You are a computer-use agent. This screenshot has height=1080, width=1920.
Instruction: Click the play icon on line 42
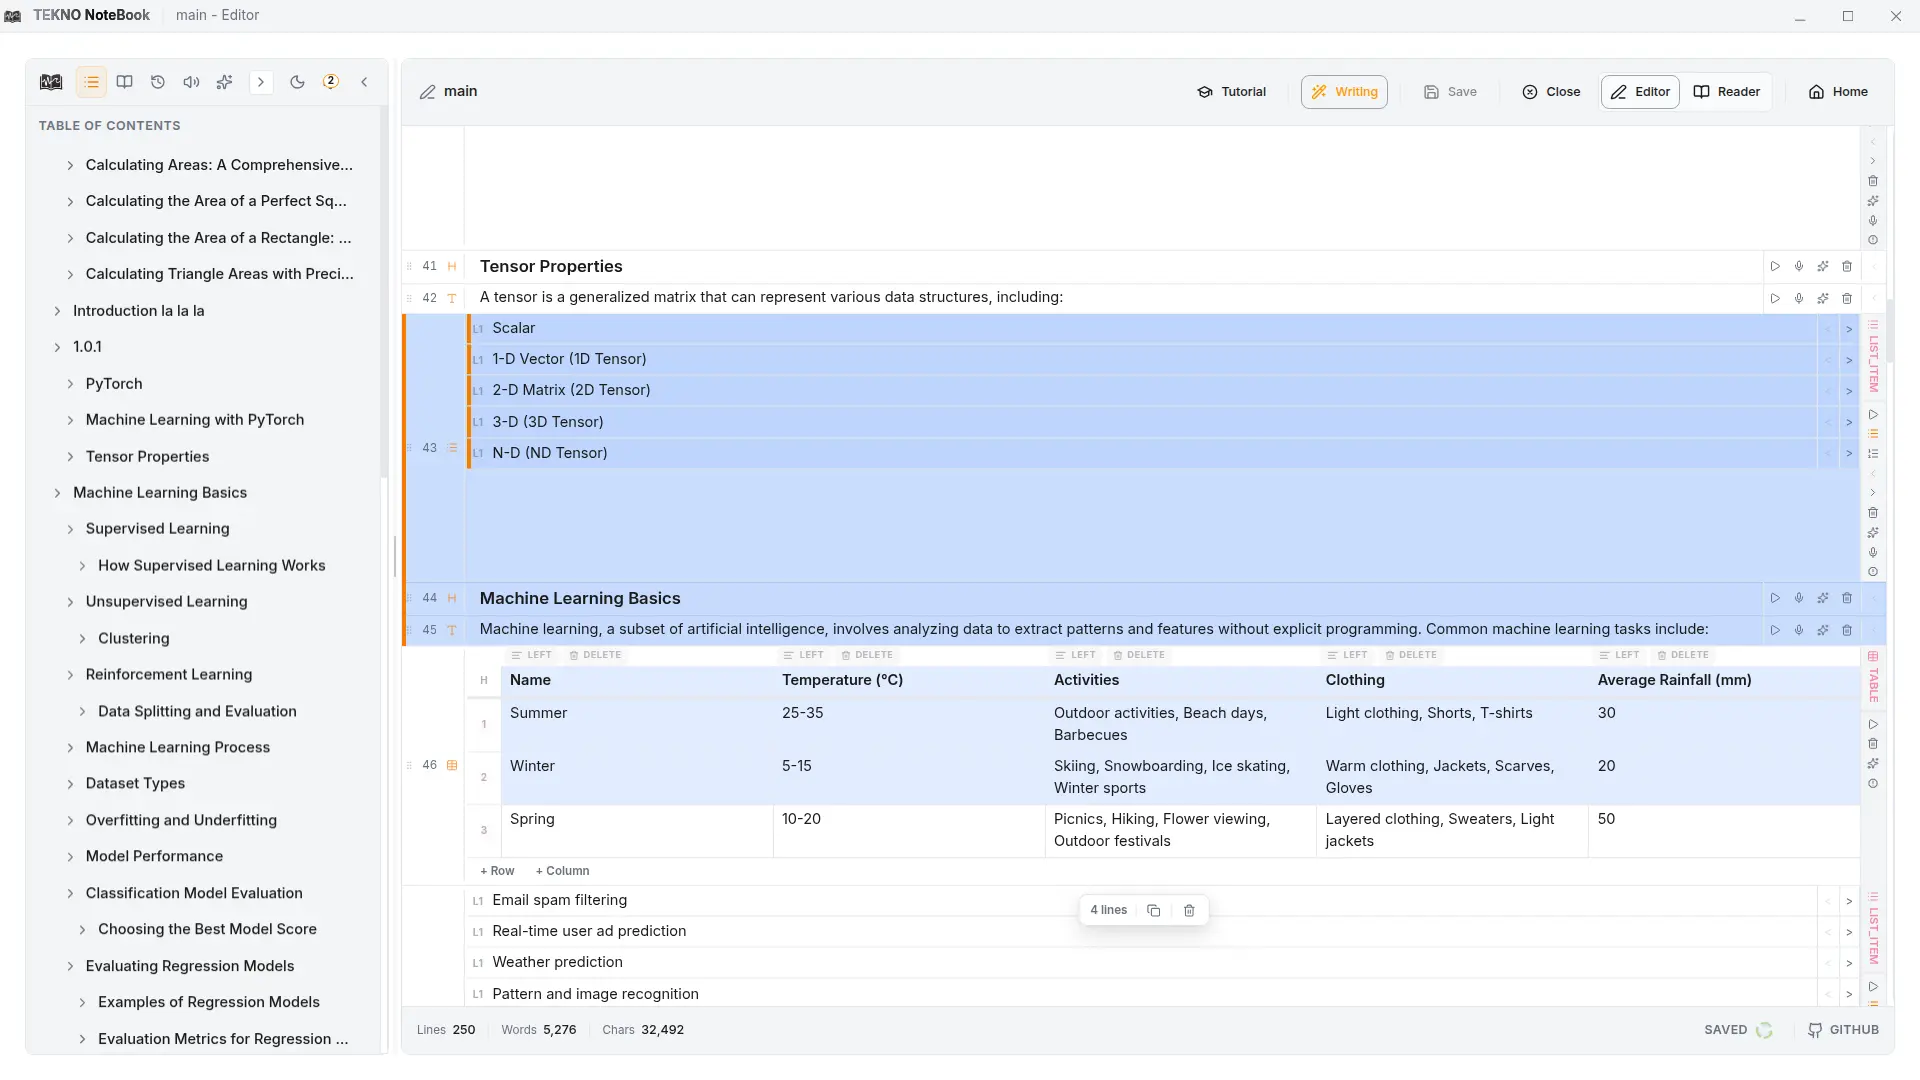click(1775, 298)
